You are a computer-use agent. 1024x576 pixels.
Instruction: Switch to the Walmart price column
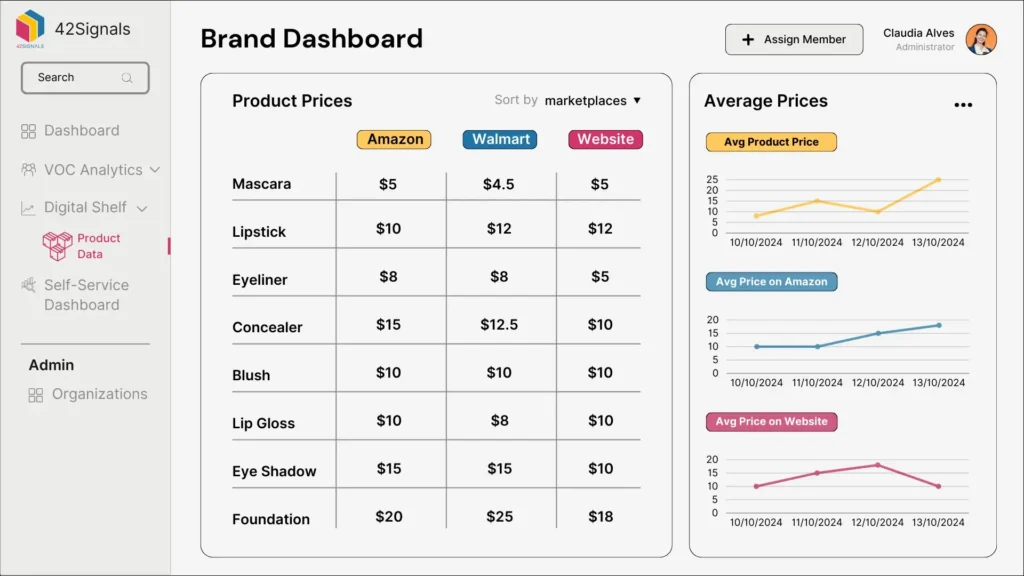[499, 139]
